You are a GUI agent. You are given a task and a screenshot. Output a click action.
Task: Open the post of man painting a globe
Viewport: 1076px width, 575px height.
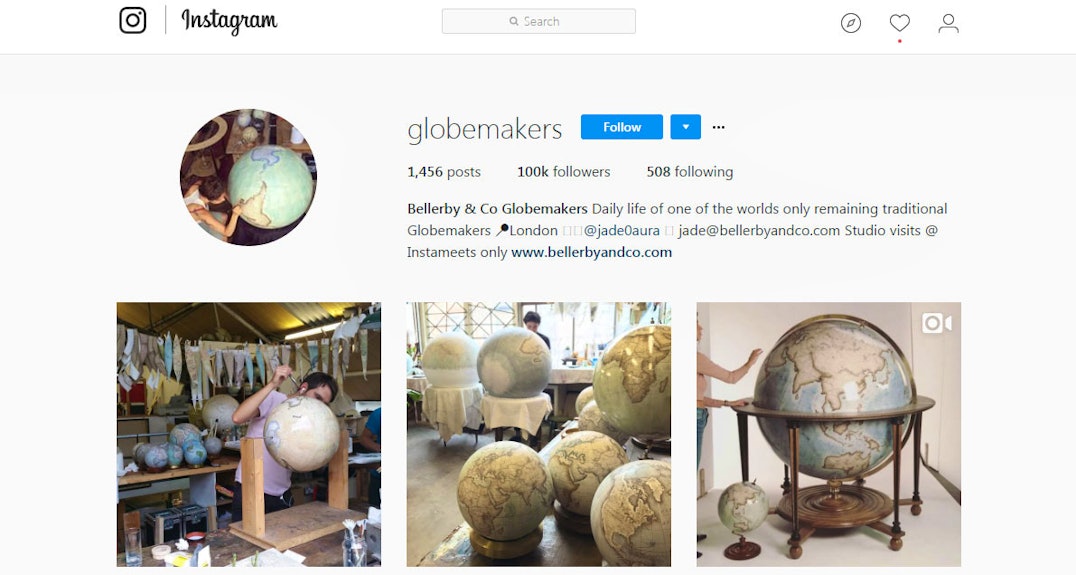click(x=248, y=434)
